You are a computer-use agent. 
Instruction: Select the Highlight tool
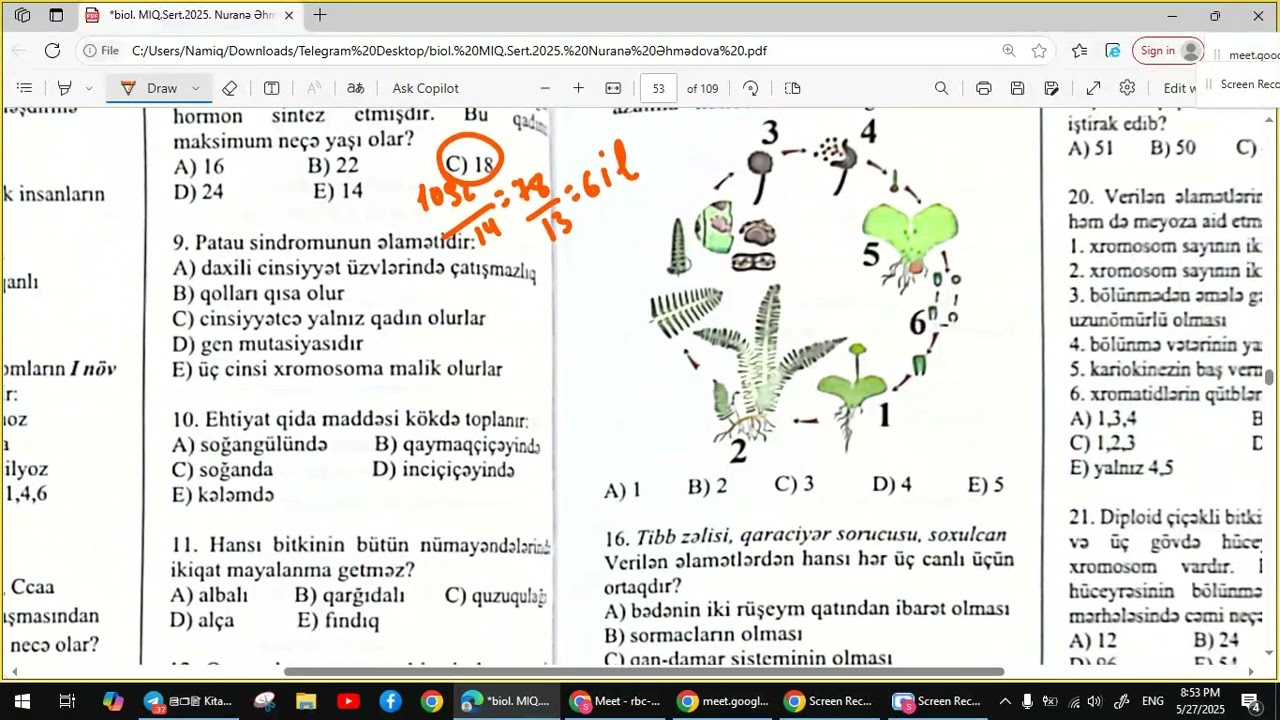click(x=64, y=88)
